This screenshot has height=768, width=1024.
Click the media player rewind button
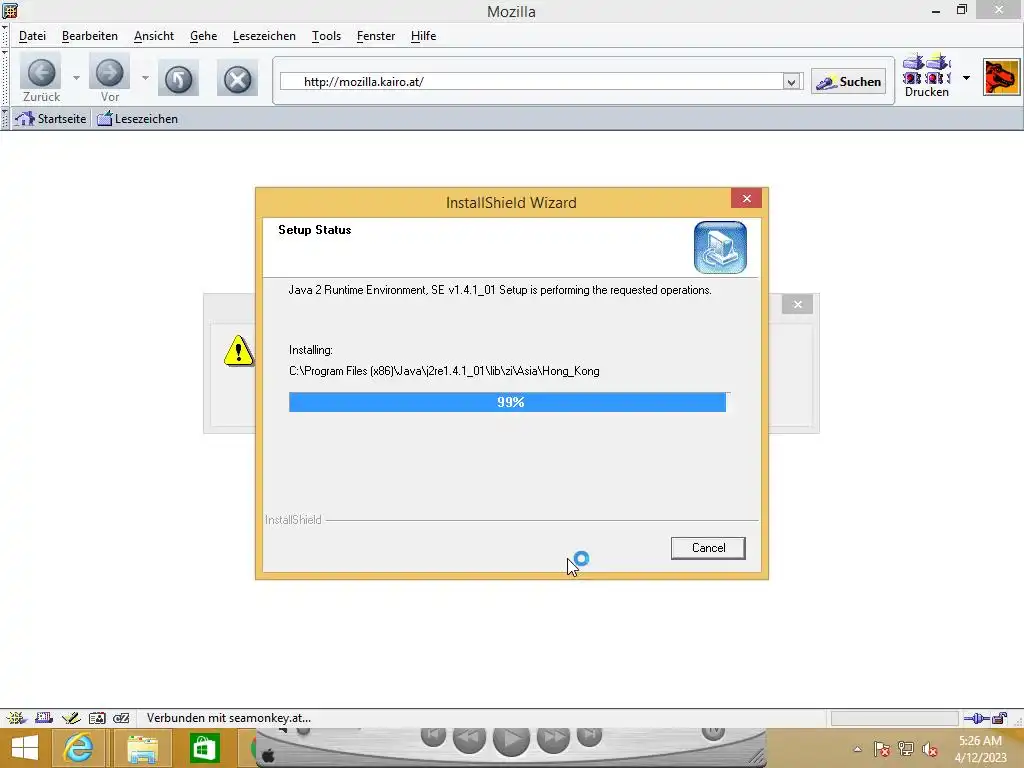(x=469, y=738)
